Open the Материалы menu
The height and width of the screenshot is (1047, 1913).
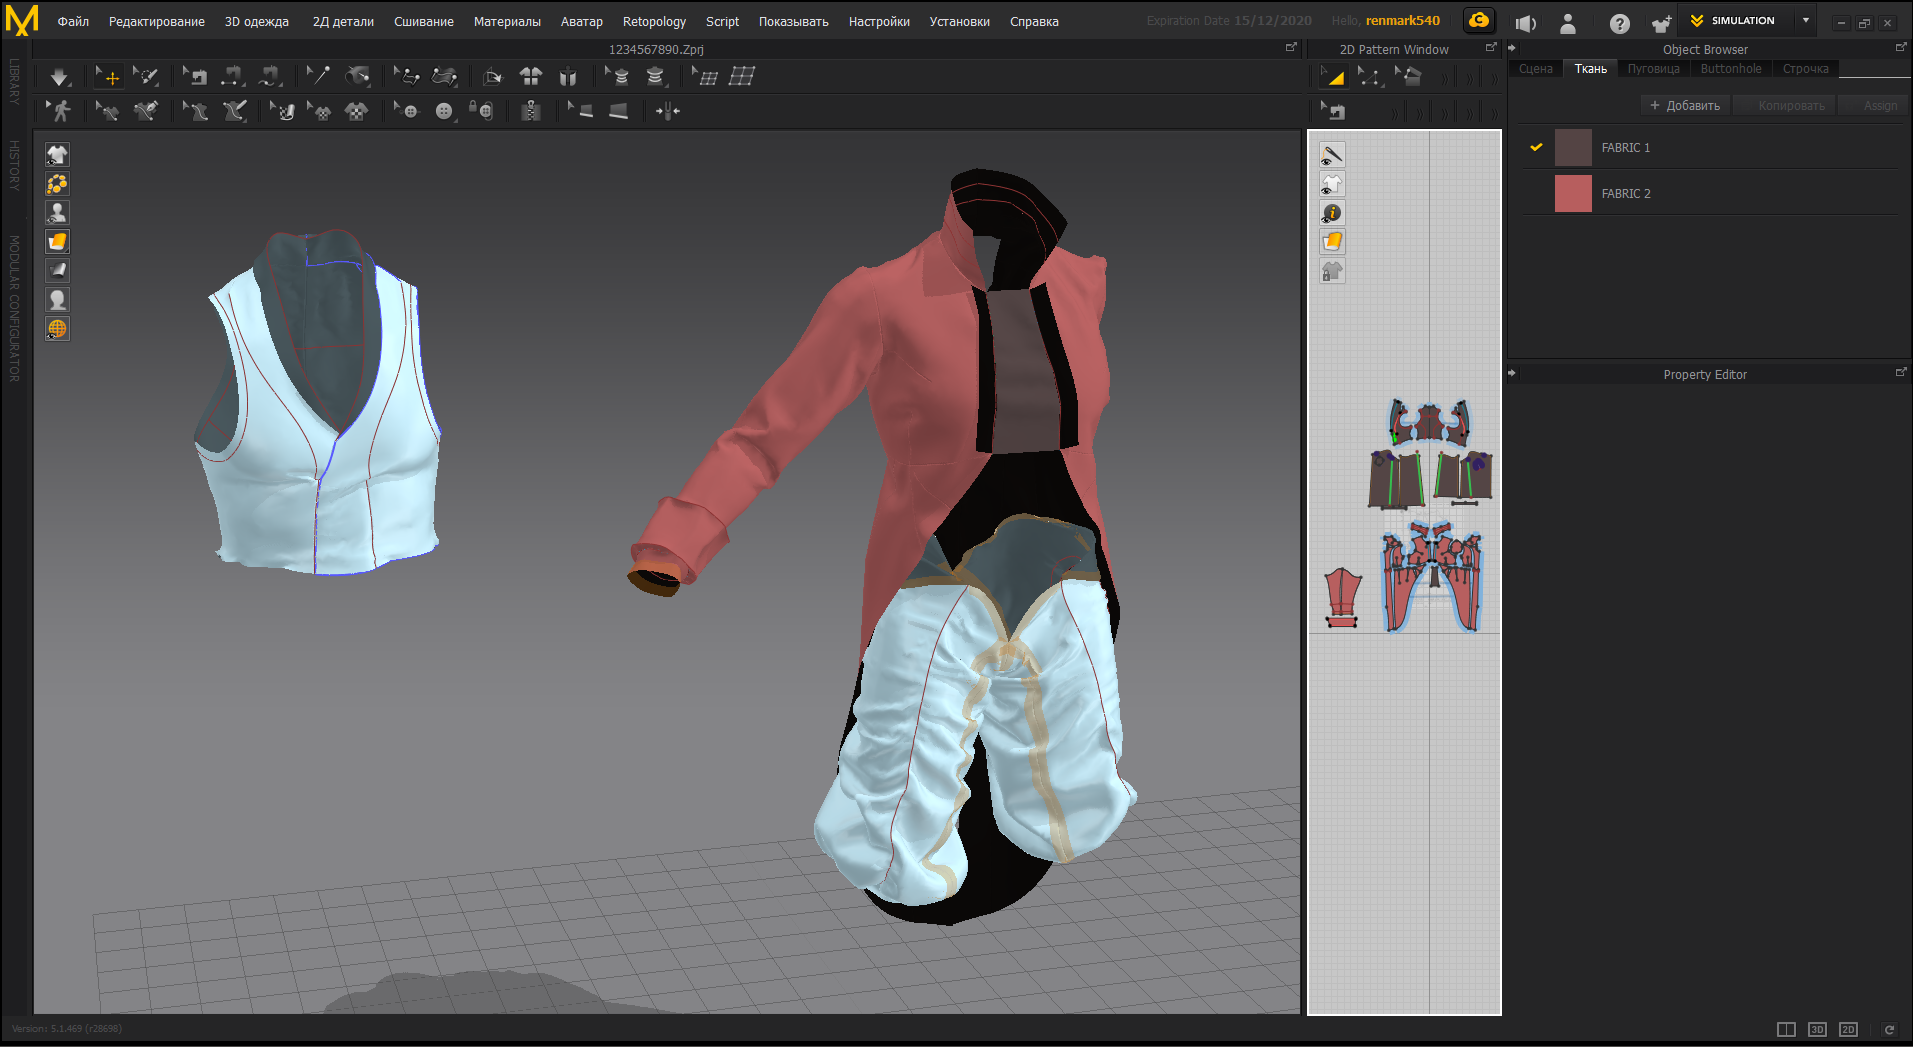point(507,21)
